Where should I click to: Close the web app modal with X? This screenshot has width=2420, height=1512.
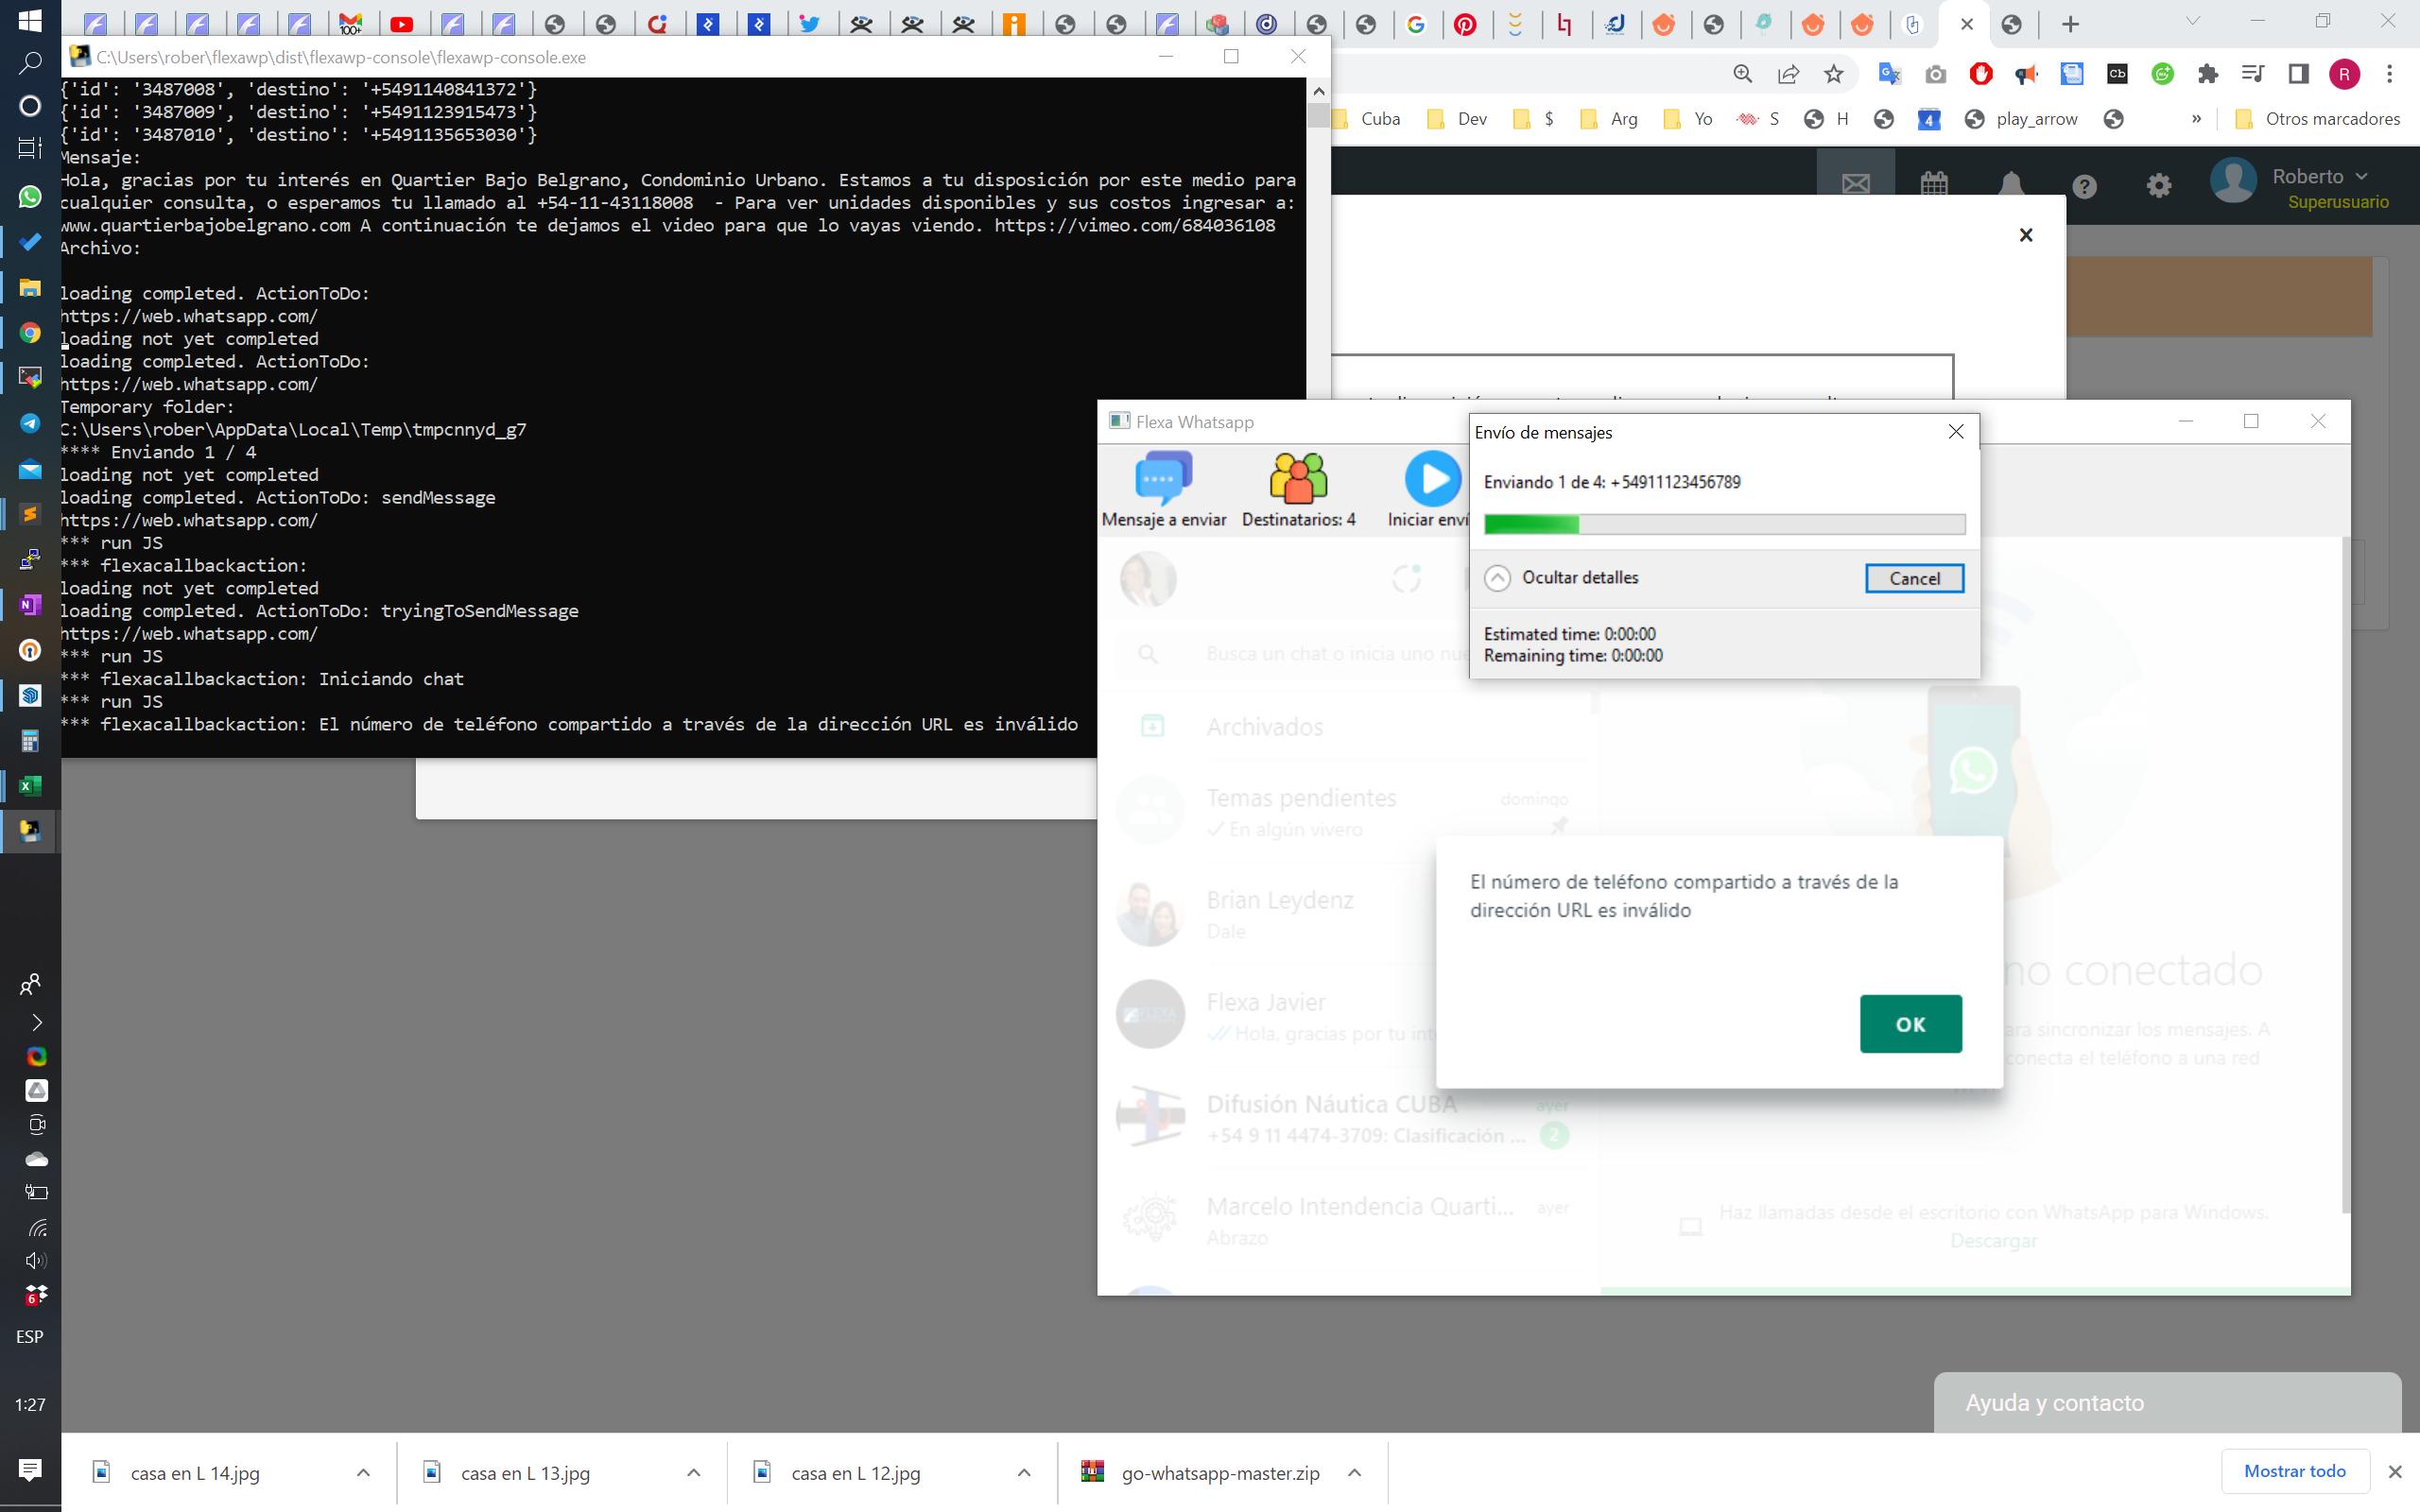click(2026, 235)
